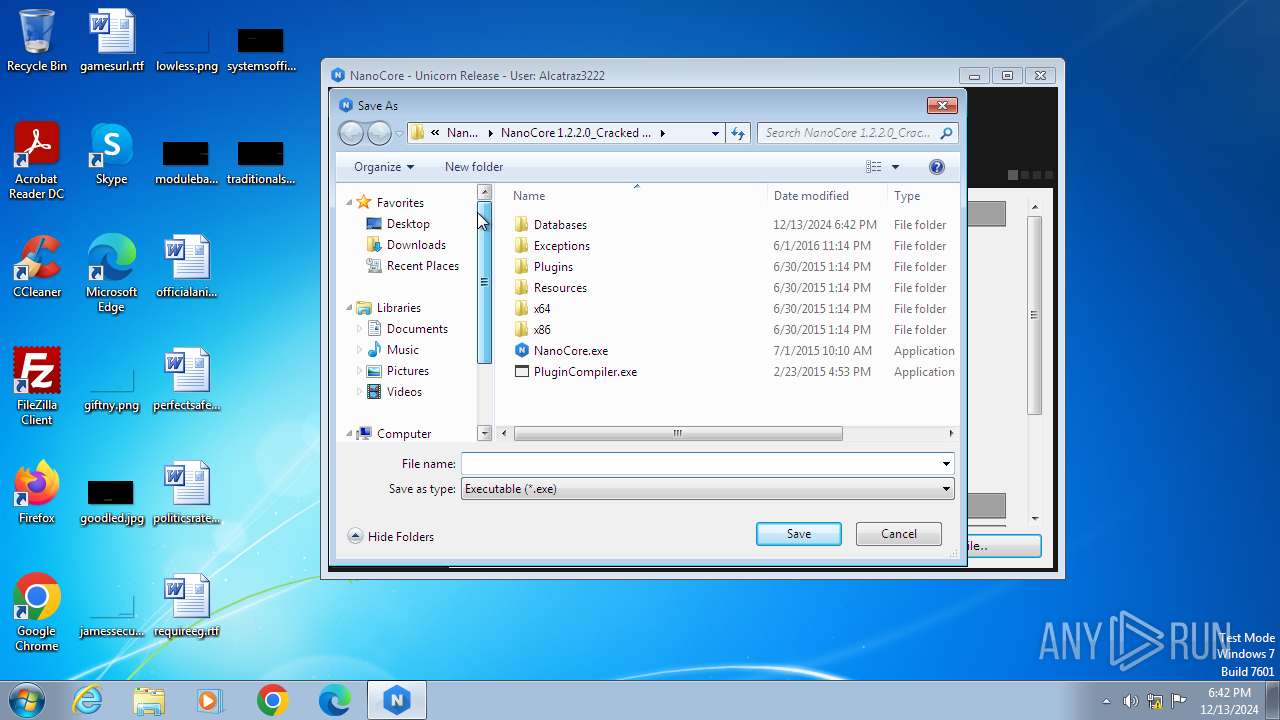Open Firefox desktop shortcut
The width and height of the screenshot is (1280, 720).
(37, 493)
